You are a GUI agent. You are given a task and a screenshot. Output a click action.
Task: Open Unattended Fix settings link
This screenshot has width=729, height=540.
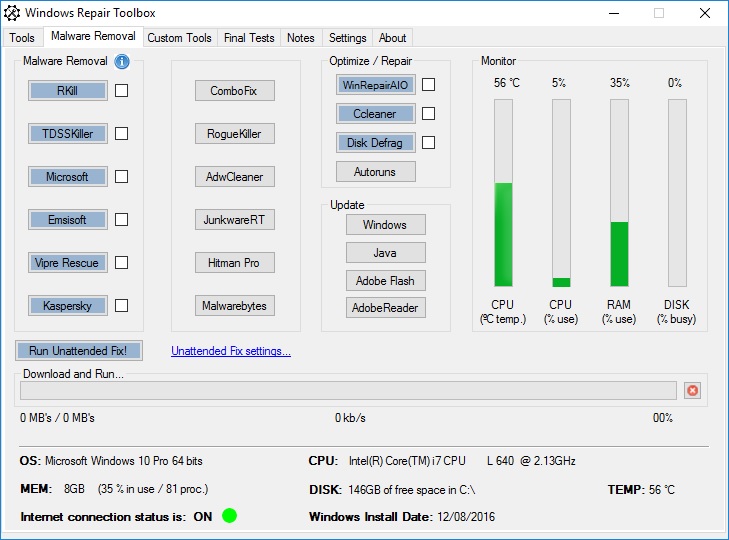[231, 351]
